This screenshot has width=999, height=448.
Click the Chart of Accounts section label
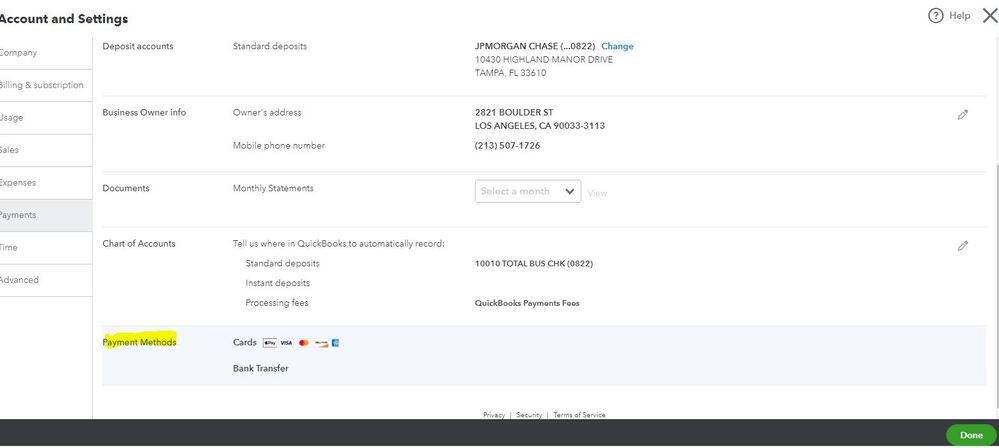tap(139, 243)
